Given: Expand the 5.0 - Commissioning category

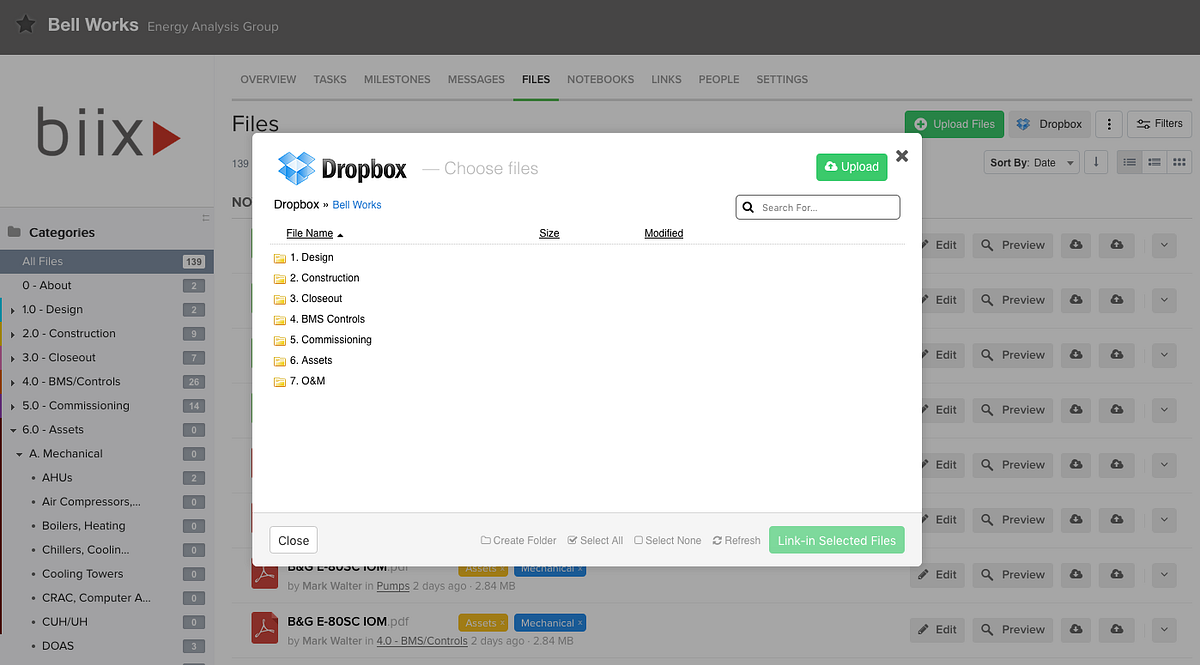Looking at the screenshot, I should pyautogui.click(x=12, y=406).
